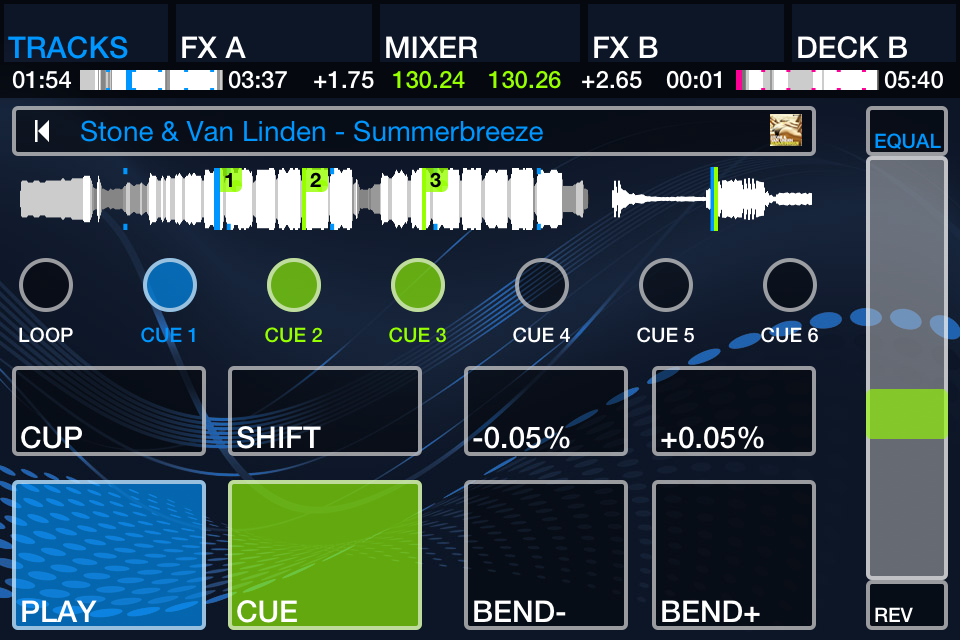Click the green pitch fader handle
960x640 pixels.
pyautogui.click(x=906, y=413)
